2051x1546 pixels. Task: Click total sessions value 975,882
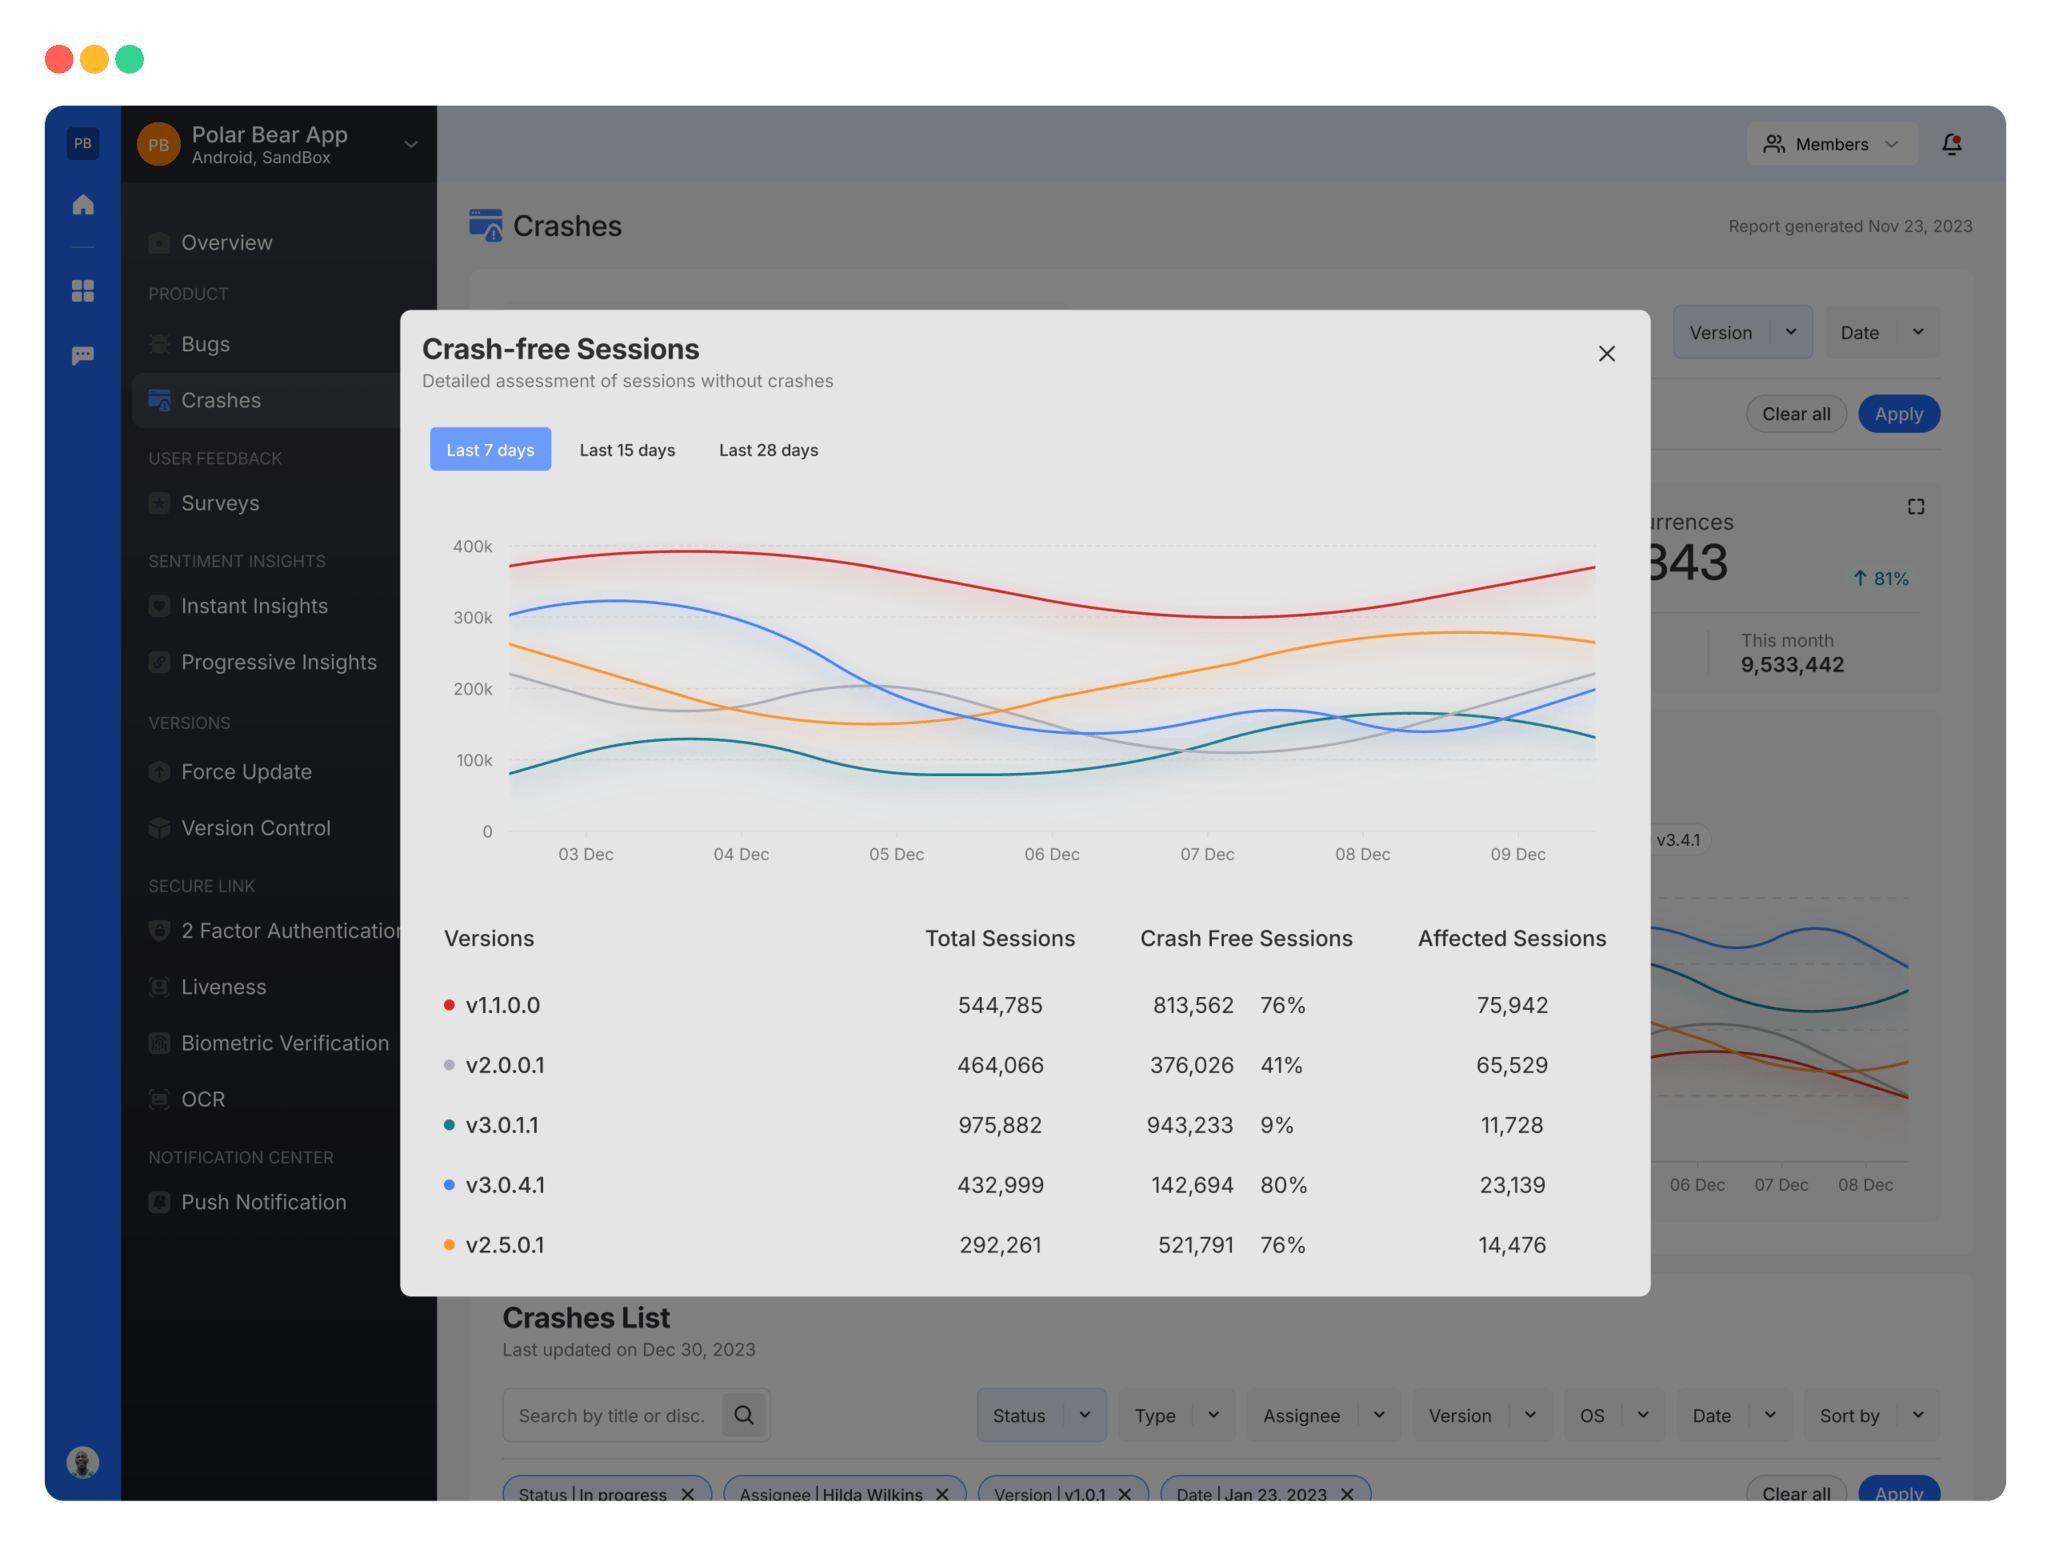tap(1000, 1124)
